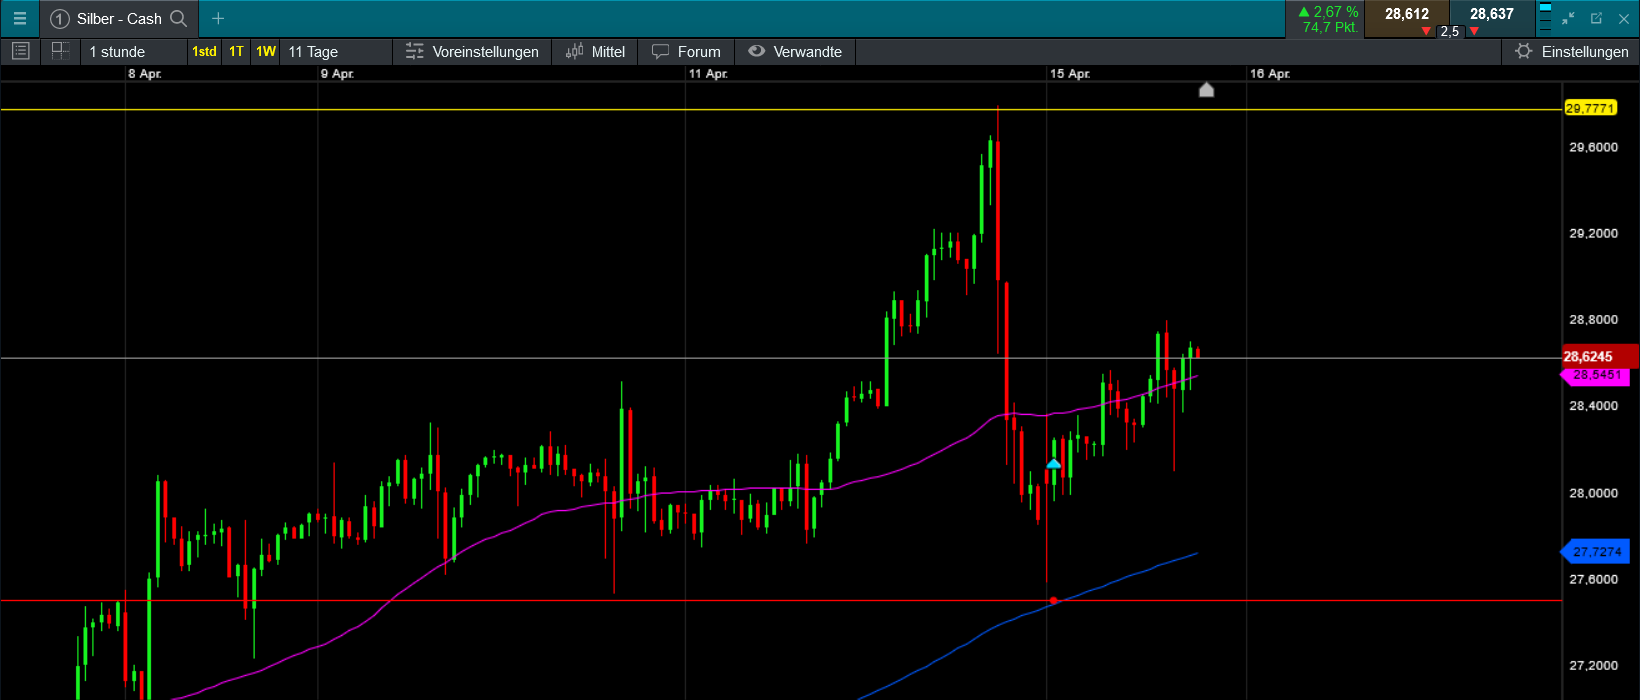The height and width of the screenshot is (700, 1640).
Task: Click the 8 Apr. date label
Action: [x=144, y=74]
